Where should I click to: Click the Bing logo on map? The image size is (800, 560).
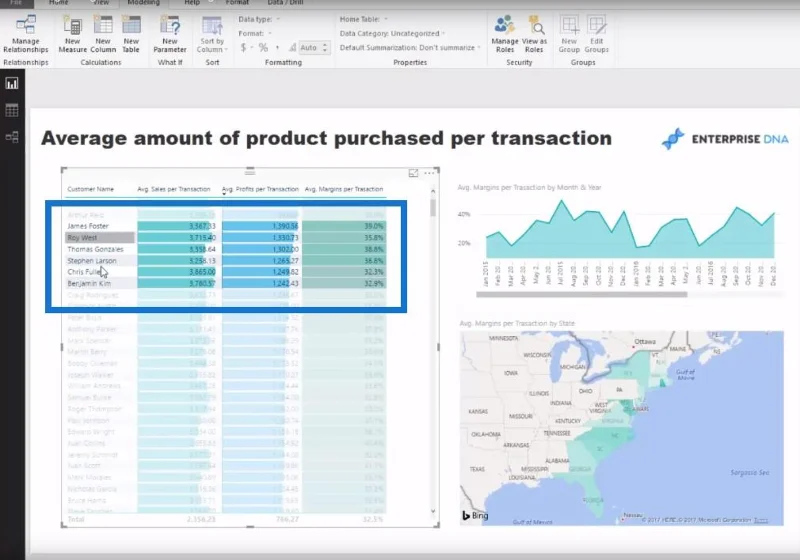coord(475,516)
